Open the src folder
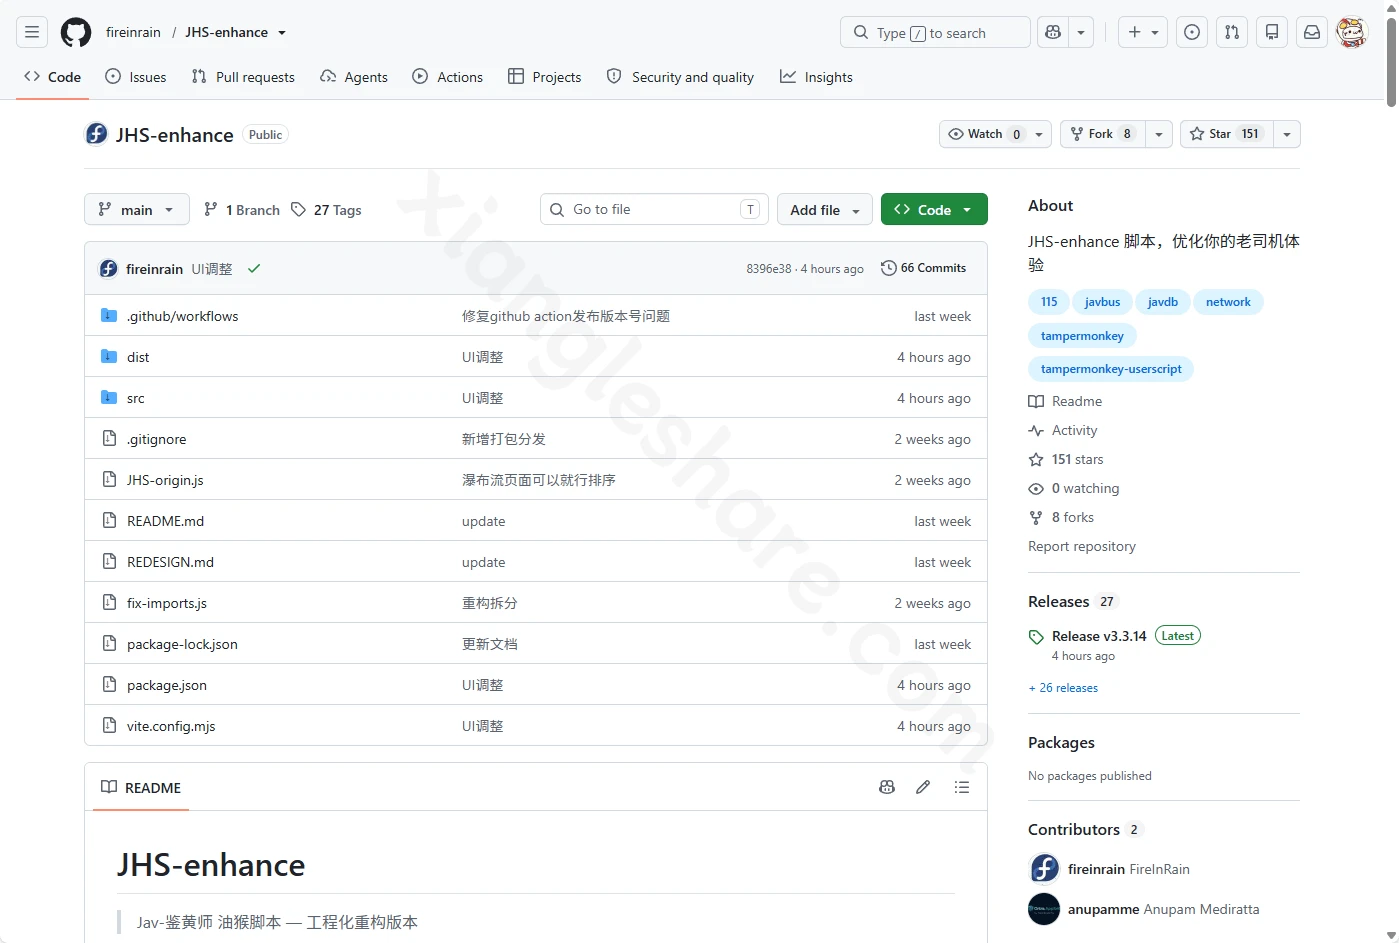Image resolution: width=1399 pixels, height=943 pixels. [136, 398]
